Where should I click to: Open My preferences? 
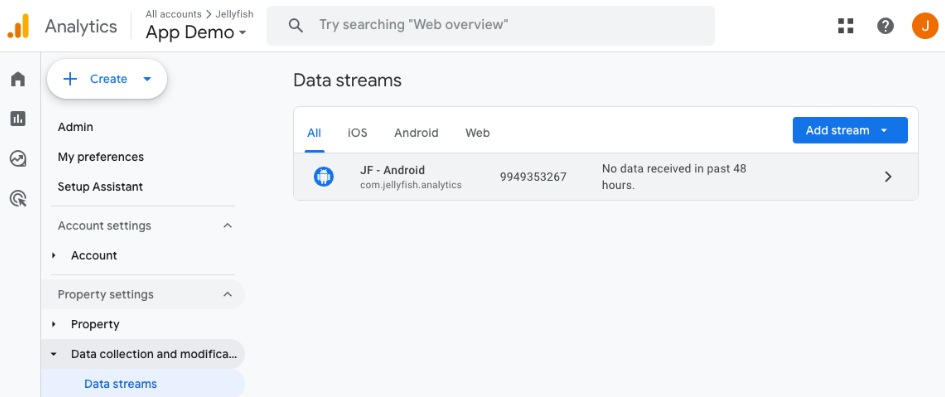pos(101,157)
